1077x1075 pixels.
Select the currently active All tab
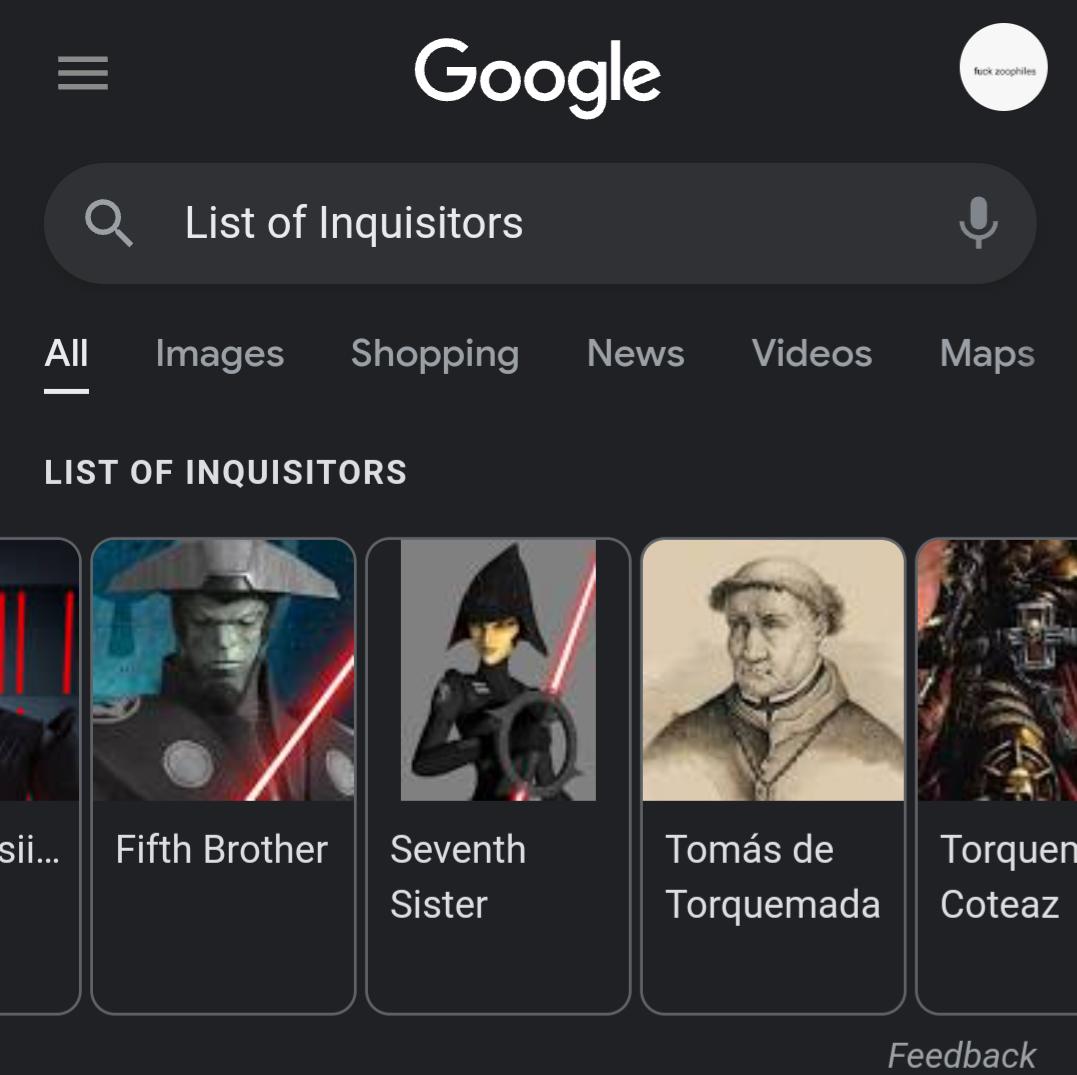(x=66, y=353)
